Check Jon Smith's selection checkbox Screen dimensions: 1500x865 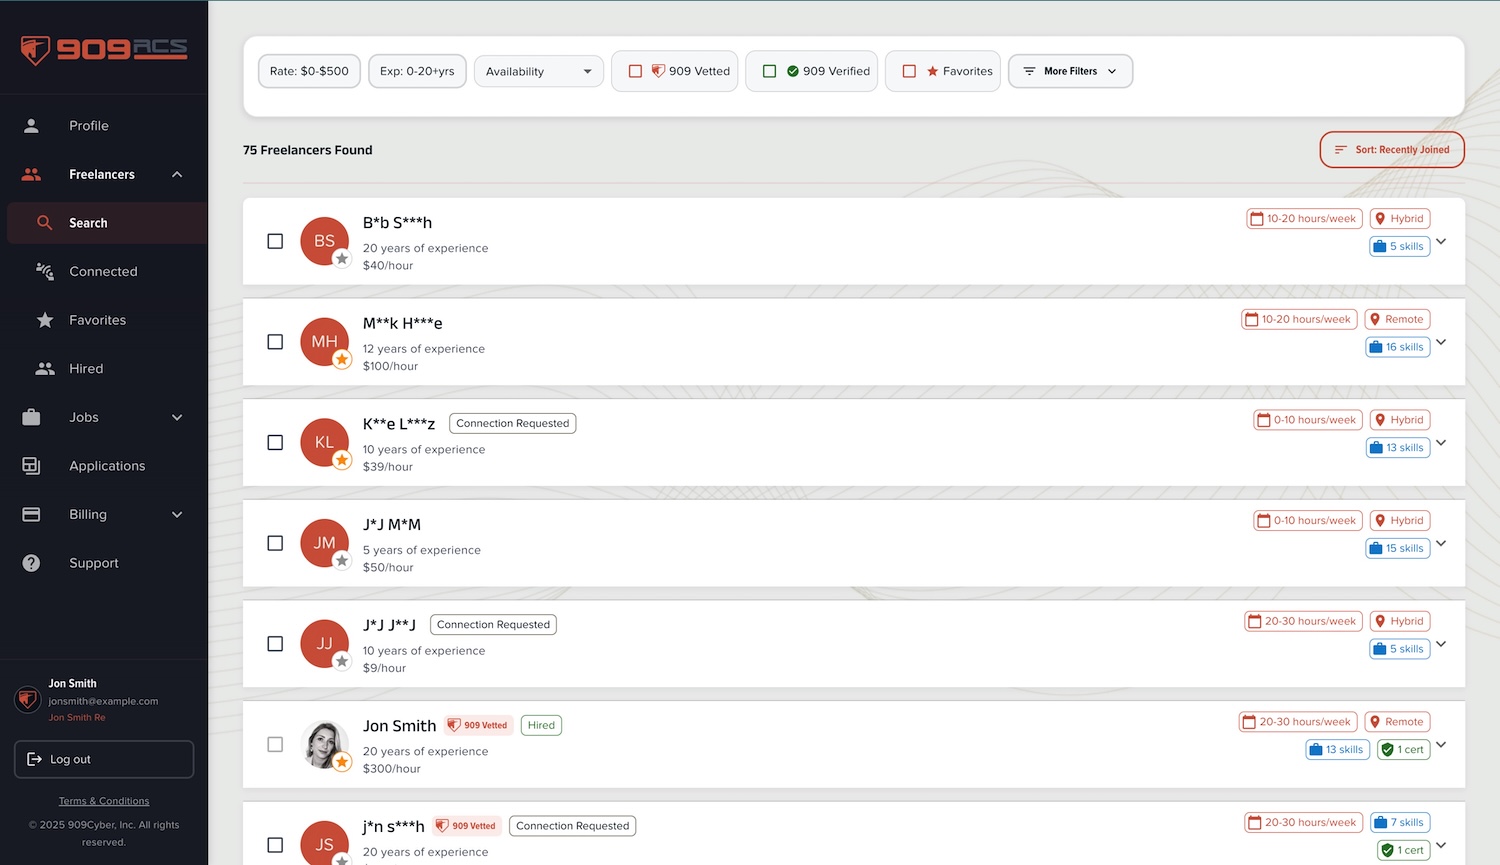pos(275,744)
